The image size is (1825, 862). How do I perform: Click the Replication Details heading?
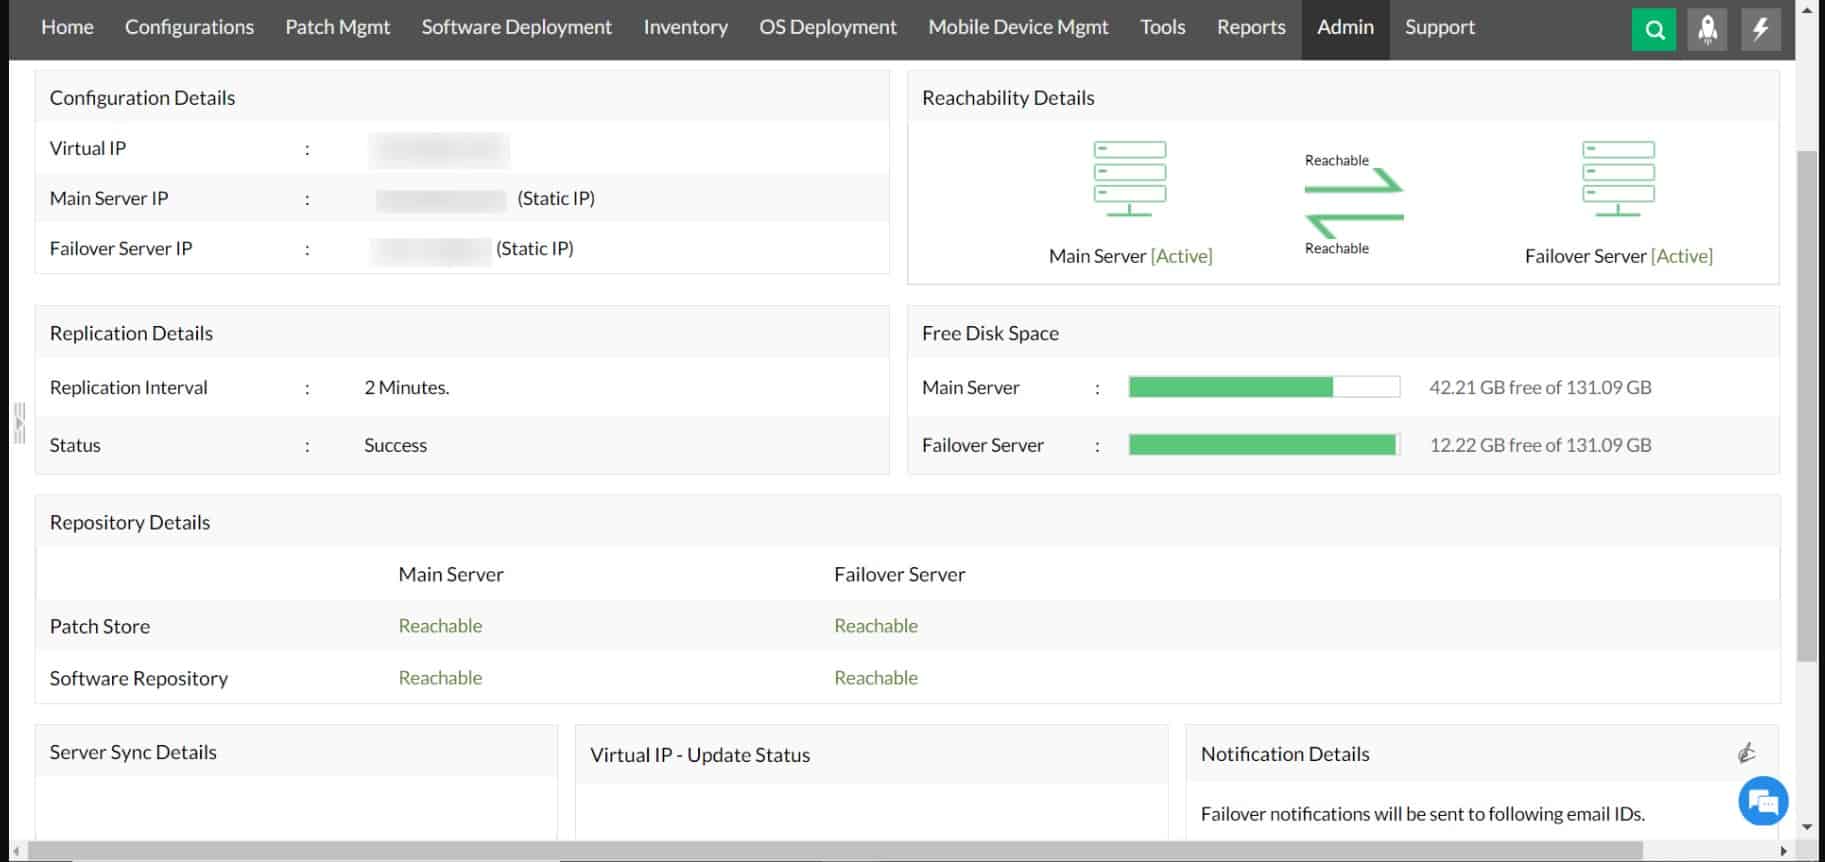[131, 334]
